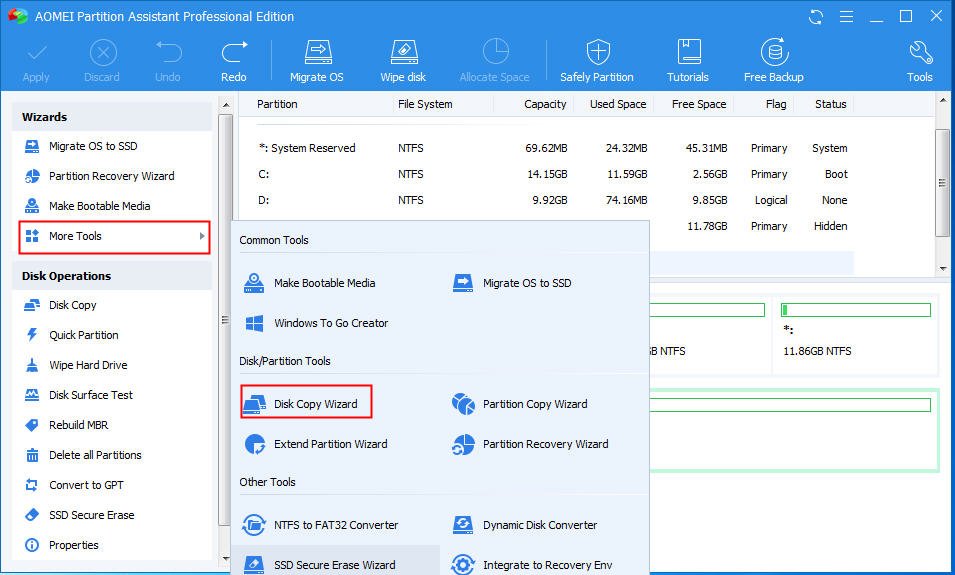The height and width of the screenshot is (575, 955).
Task: Open Dynamic Disk Converter
Action: [x=524, y=525]
